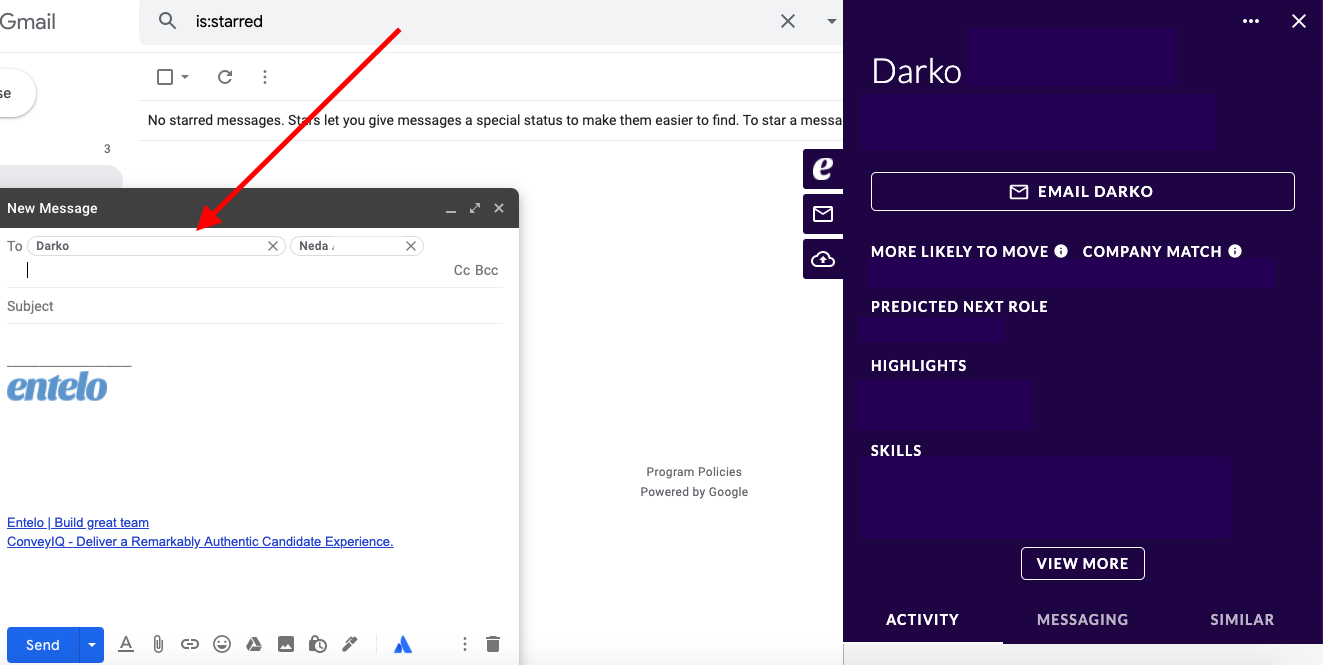Send the email
The image size is (1323, 665).
(43, 645)
